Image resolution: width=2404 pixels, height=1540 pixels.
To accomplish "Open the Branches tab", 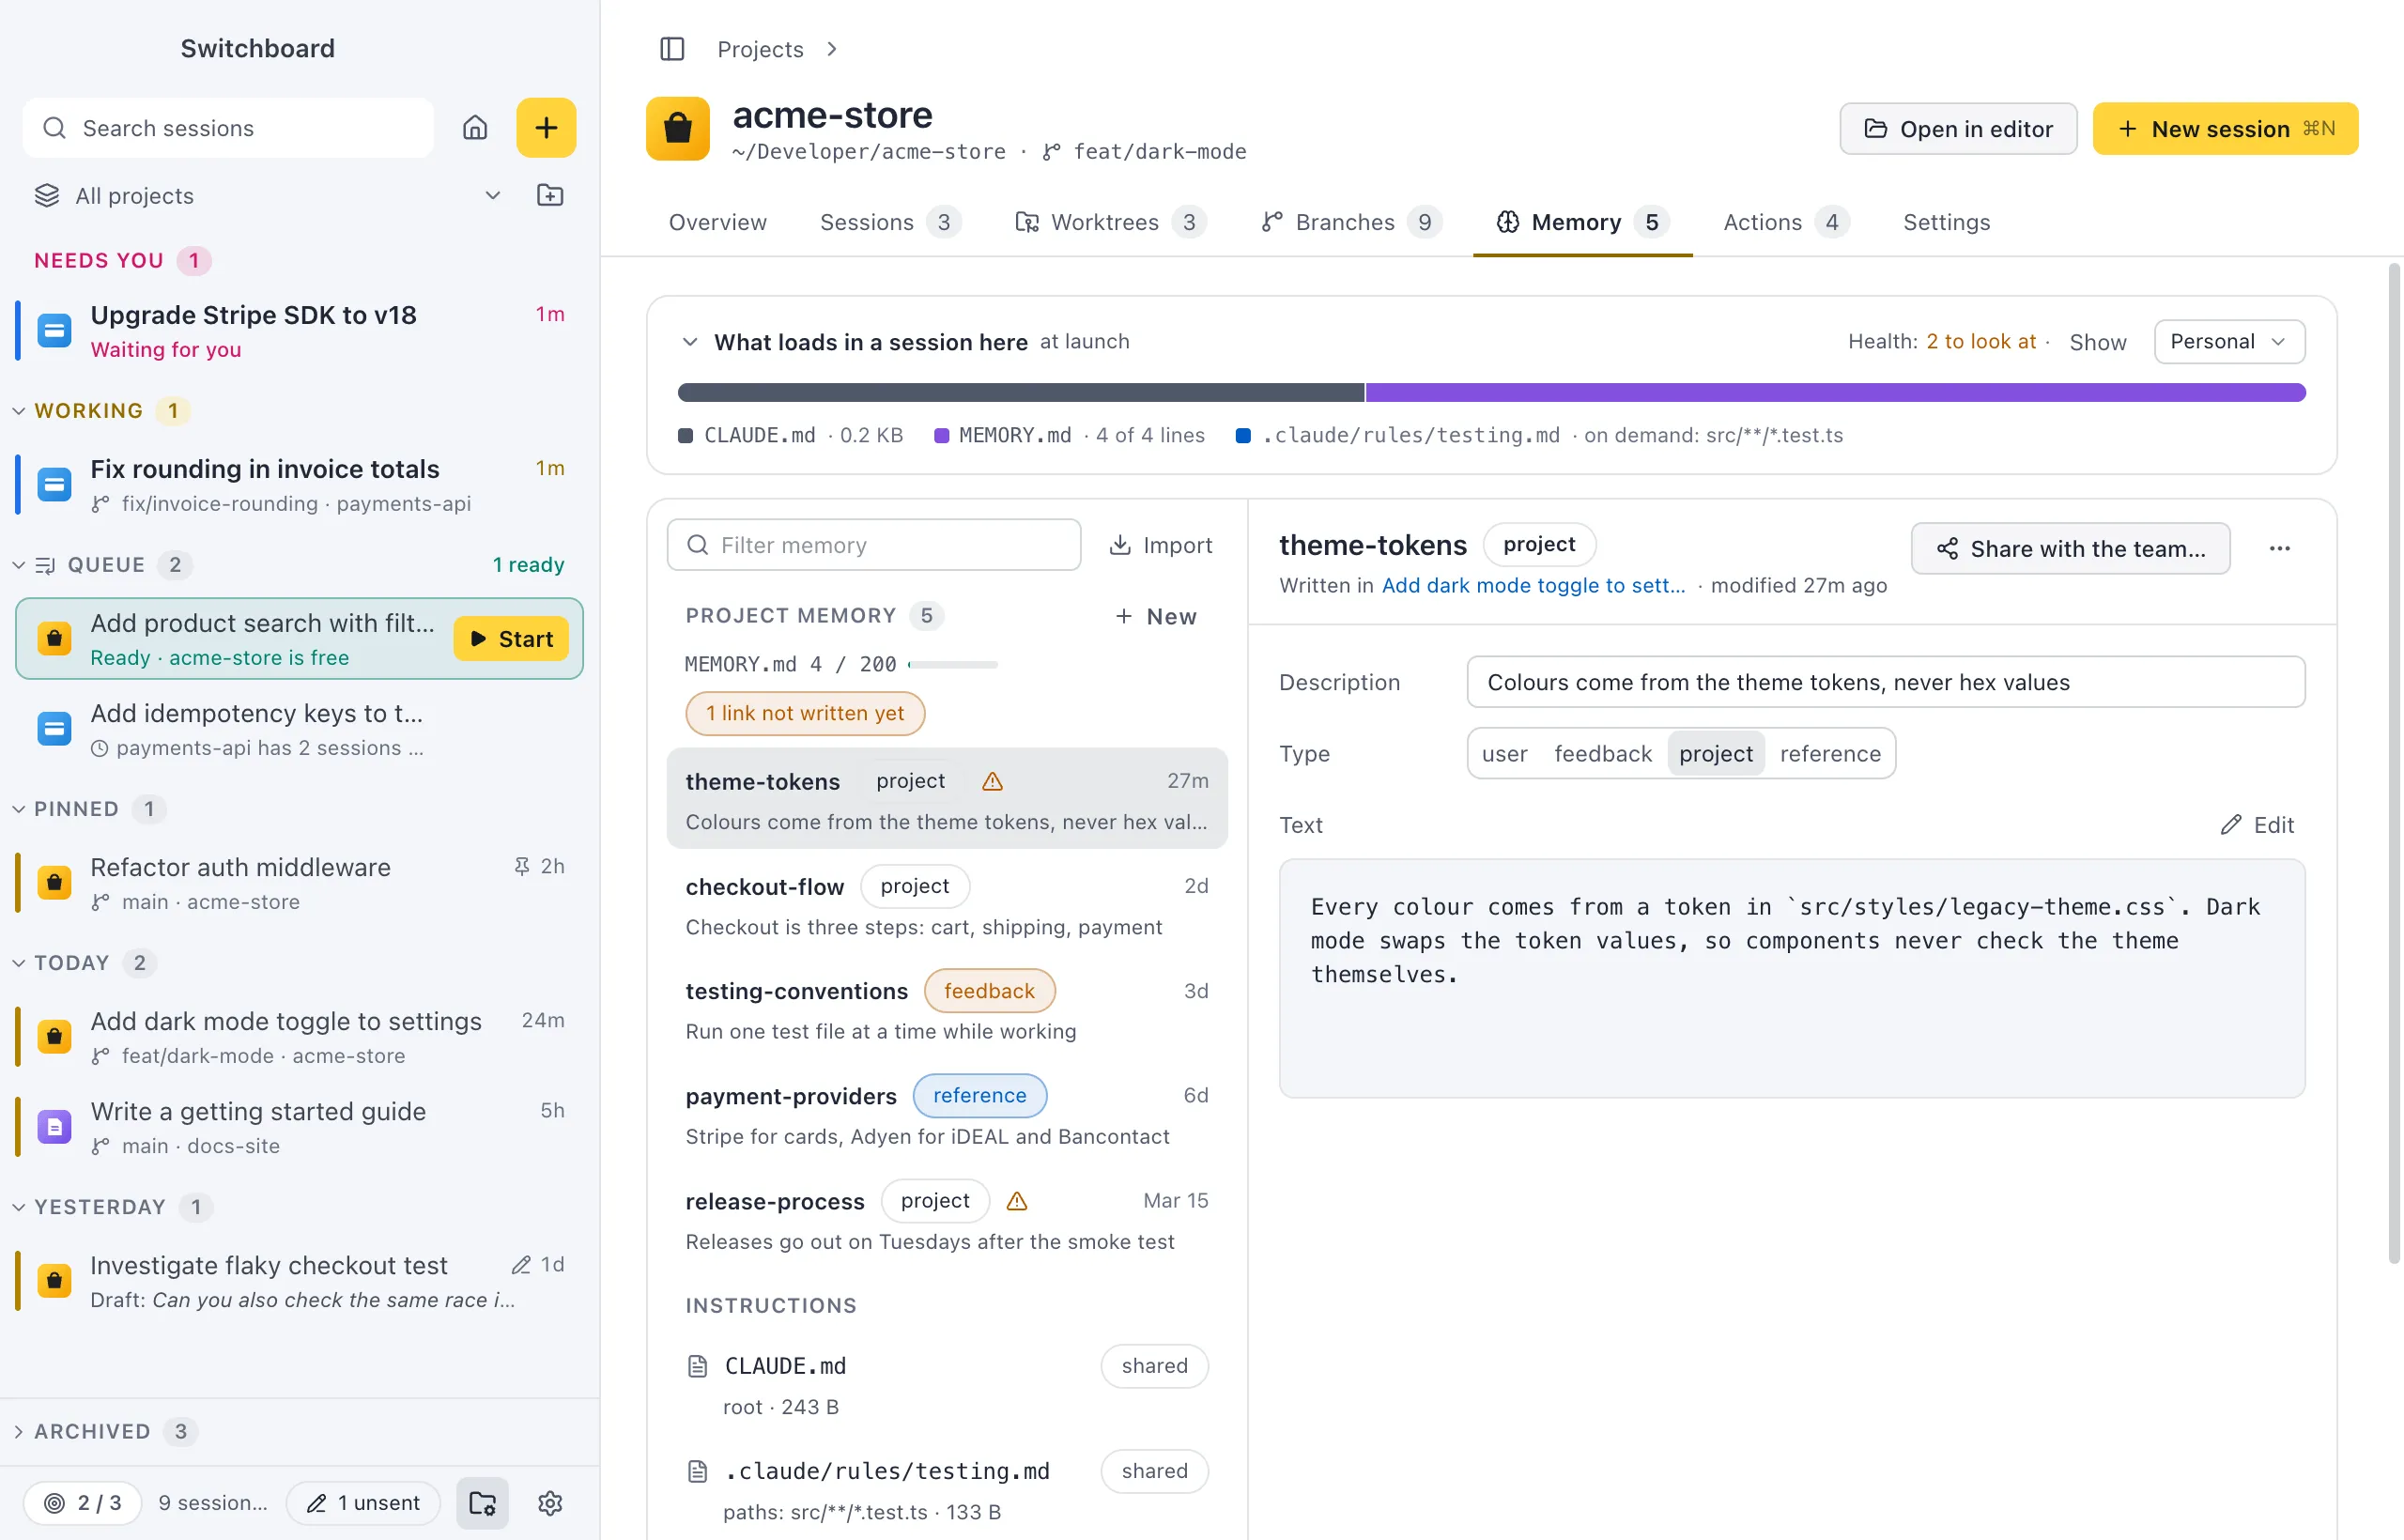I will [1350, 222].
